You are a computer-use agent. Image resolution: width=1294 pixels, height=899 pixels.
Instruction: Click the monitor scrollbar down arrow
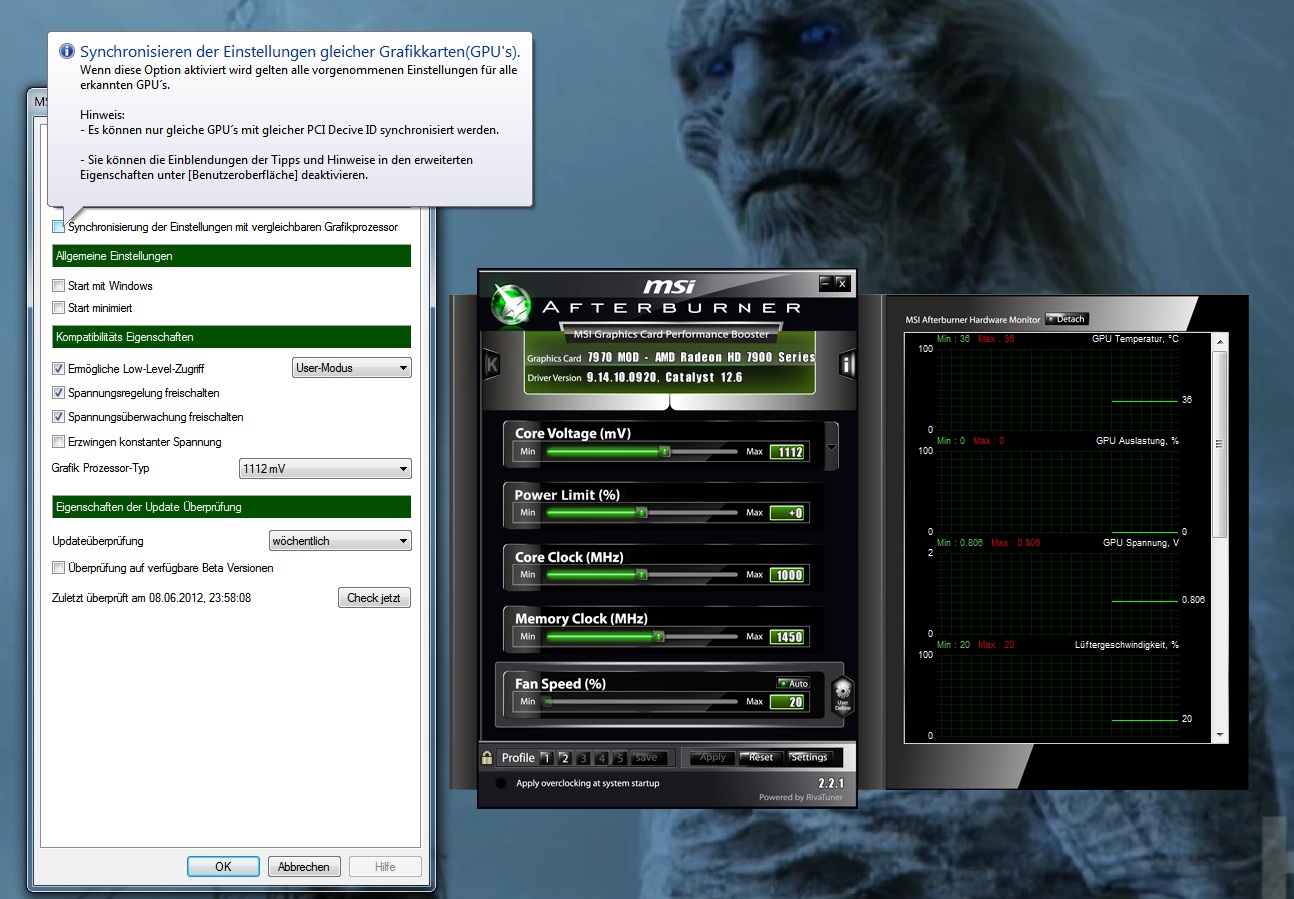(1218, 734)
